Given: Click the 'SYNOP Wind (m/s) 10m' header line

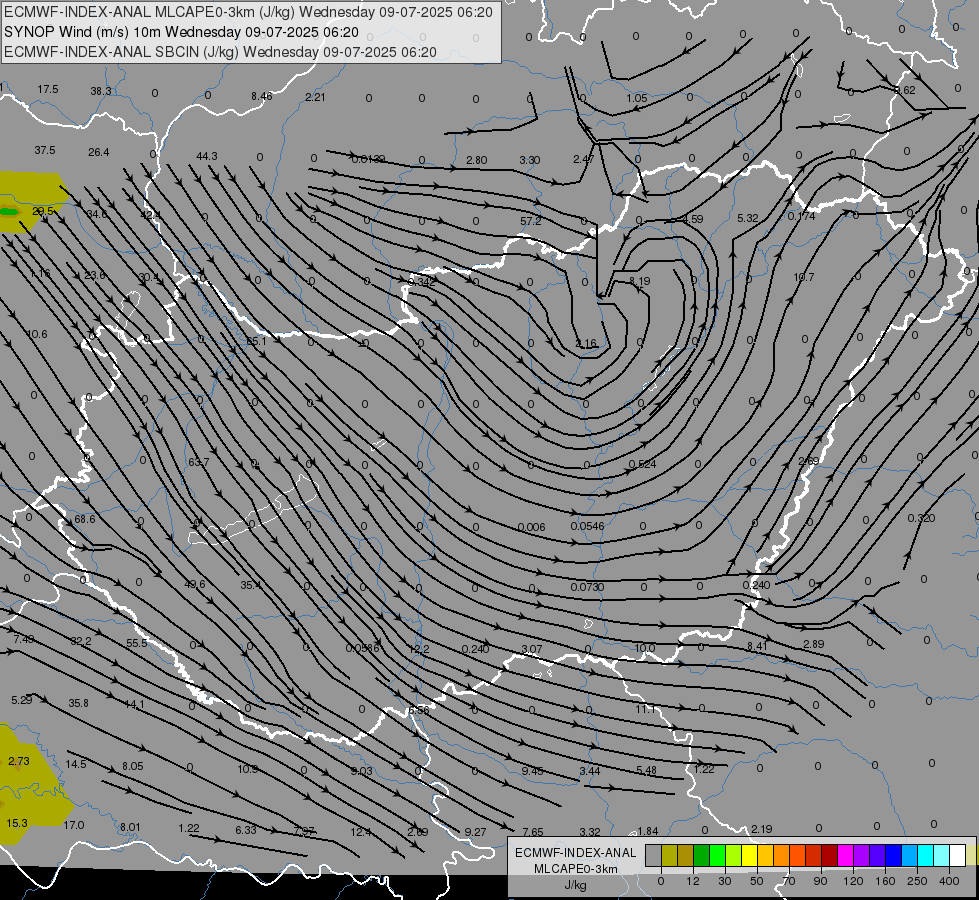Looking at the screenshot, I should [x=182, y=32].
